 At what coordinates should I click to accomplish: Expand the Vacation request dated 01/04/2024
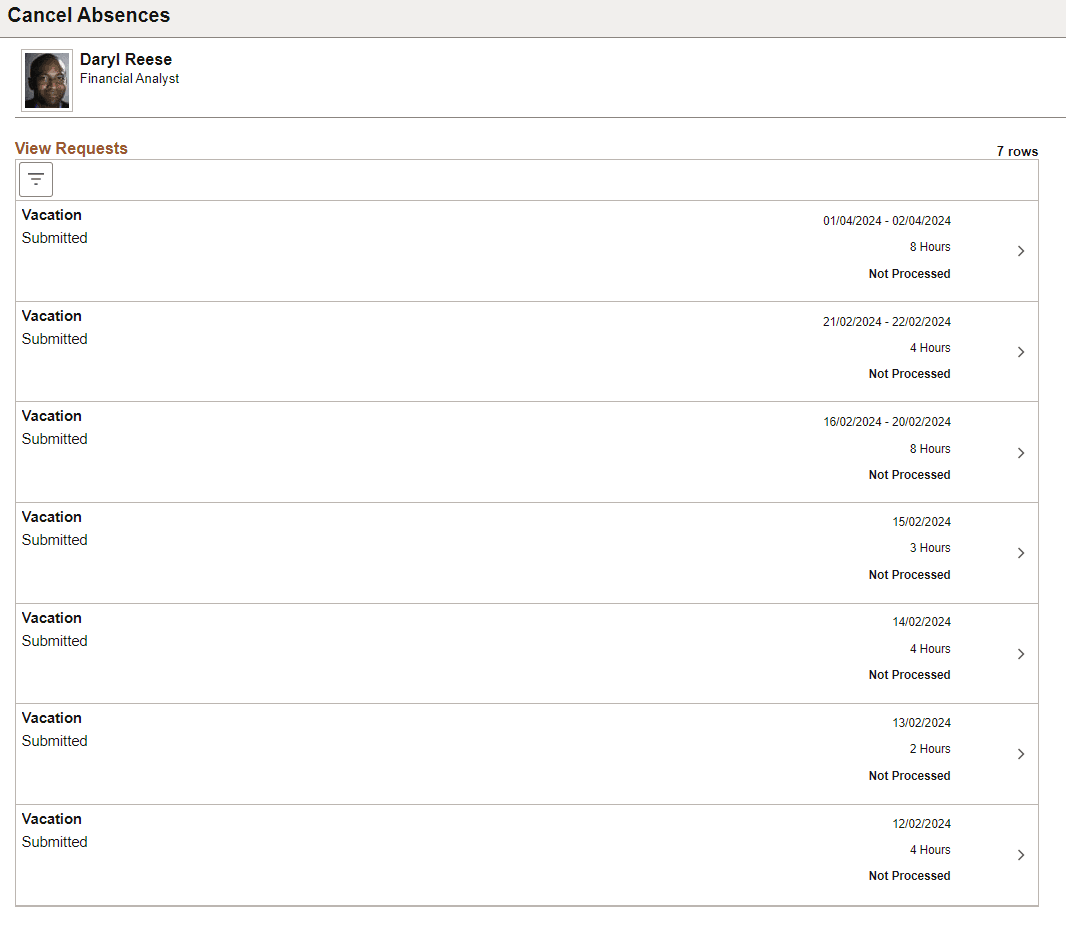(1020, 250)
